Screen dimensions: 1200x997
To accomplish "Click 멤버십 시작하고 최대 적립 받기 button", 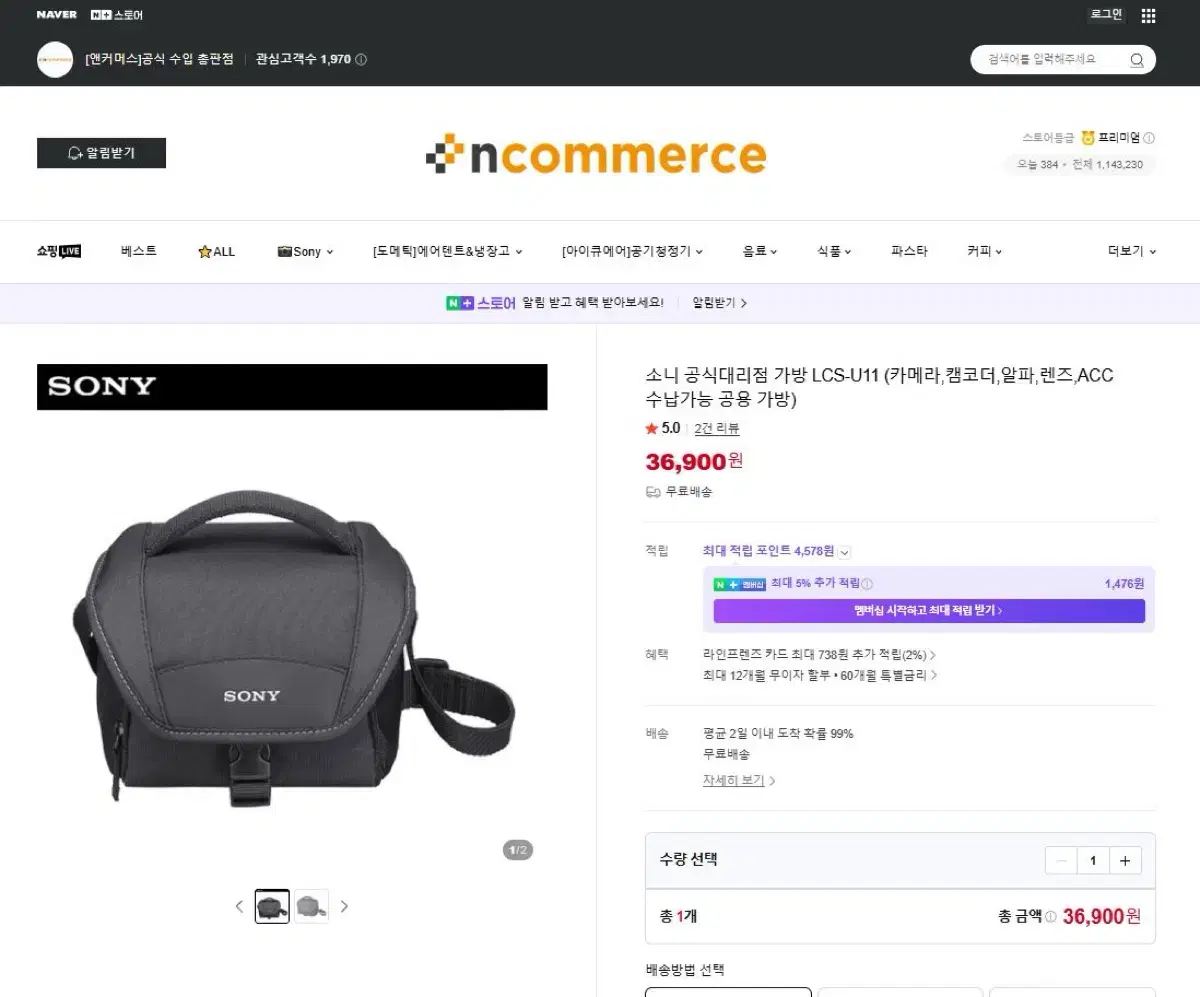I will pos(929,610).
